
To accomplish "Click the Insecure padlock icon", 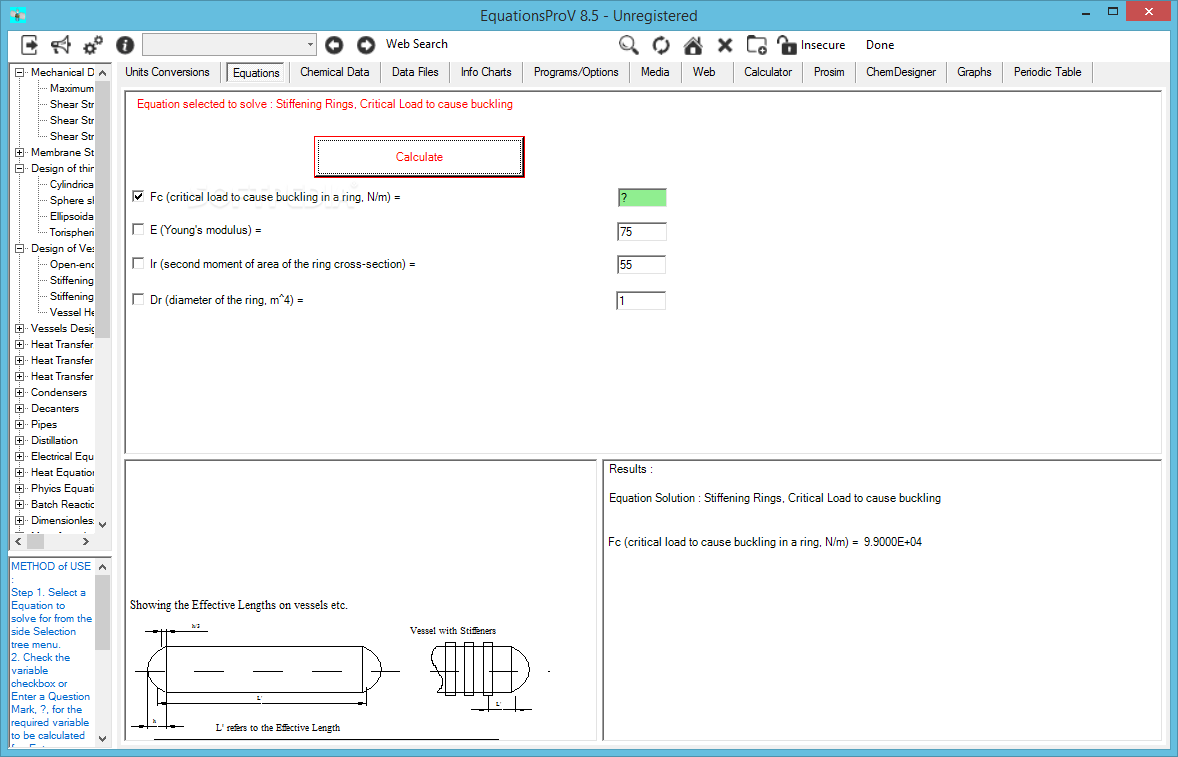I will pyautogui.click(x=787, y=45).
